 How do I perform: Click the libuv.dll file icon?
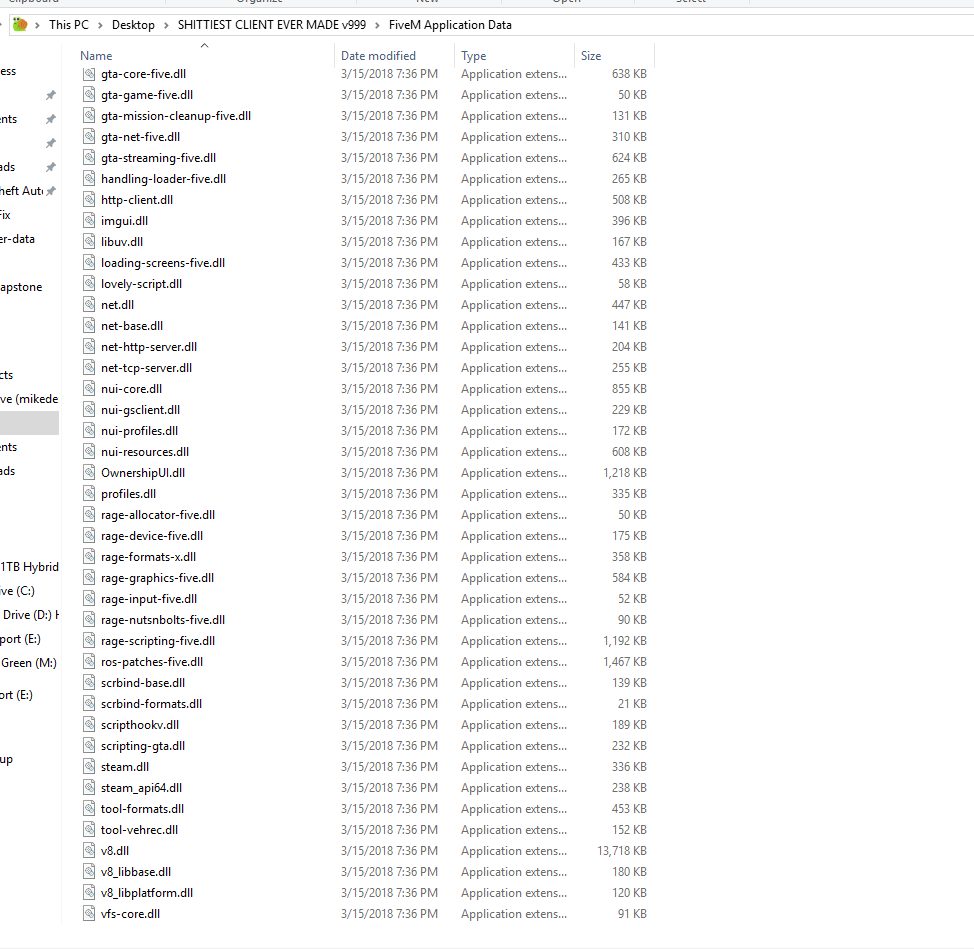pos(89,242)
